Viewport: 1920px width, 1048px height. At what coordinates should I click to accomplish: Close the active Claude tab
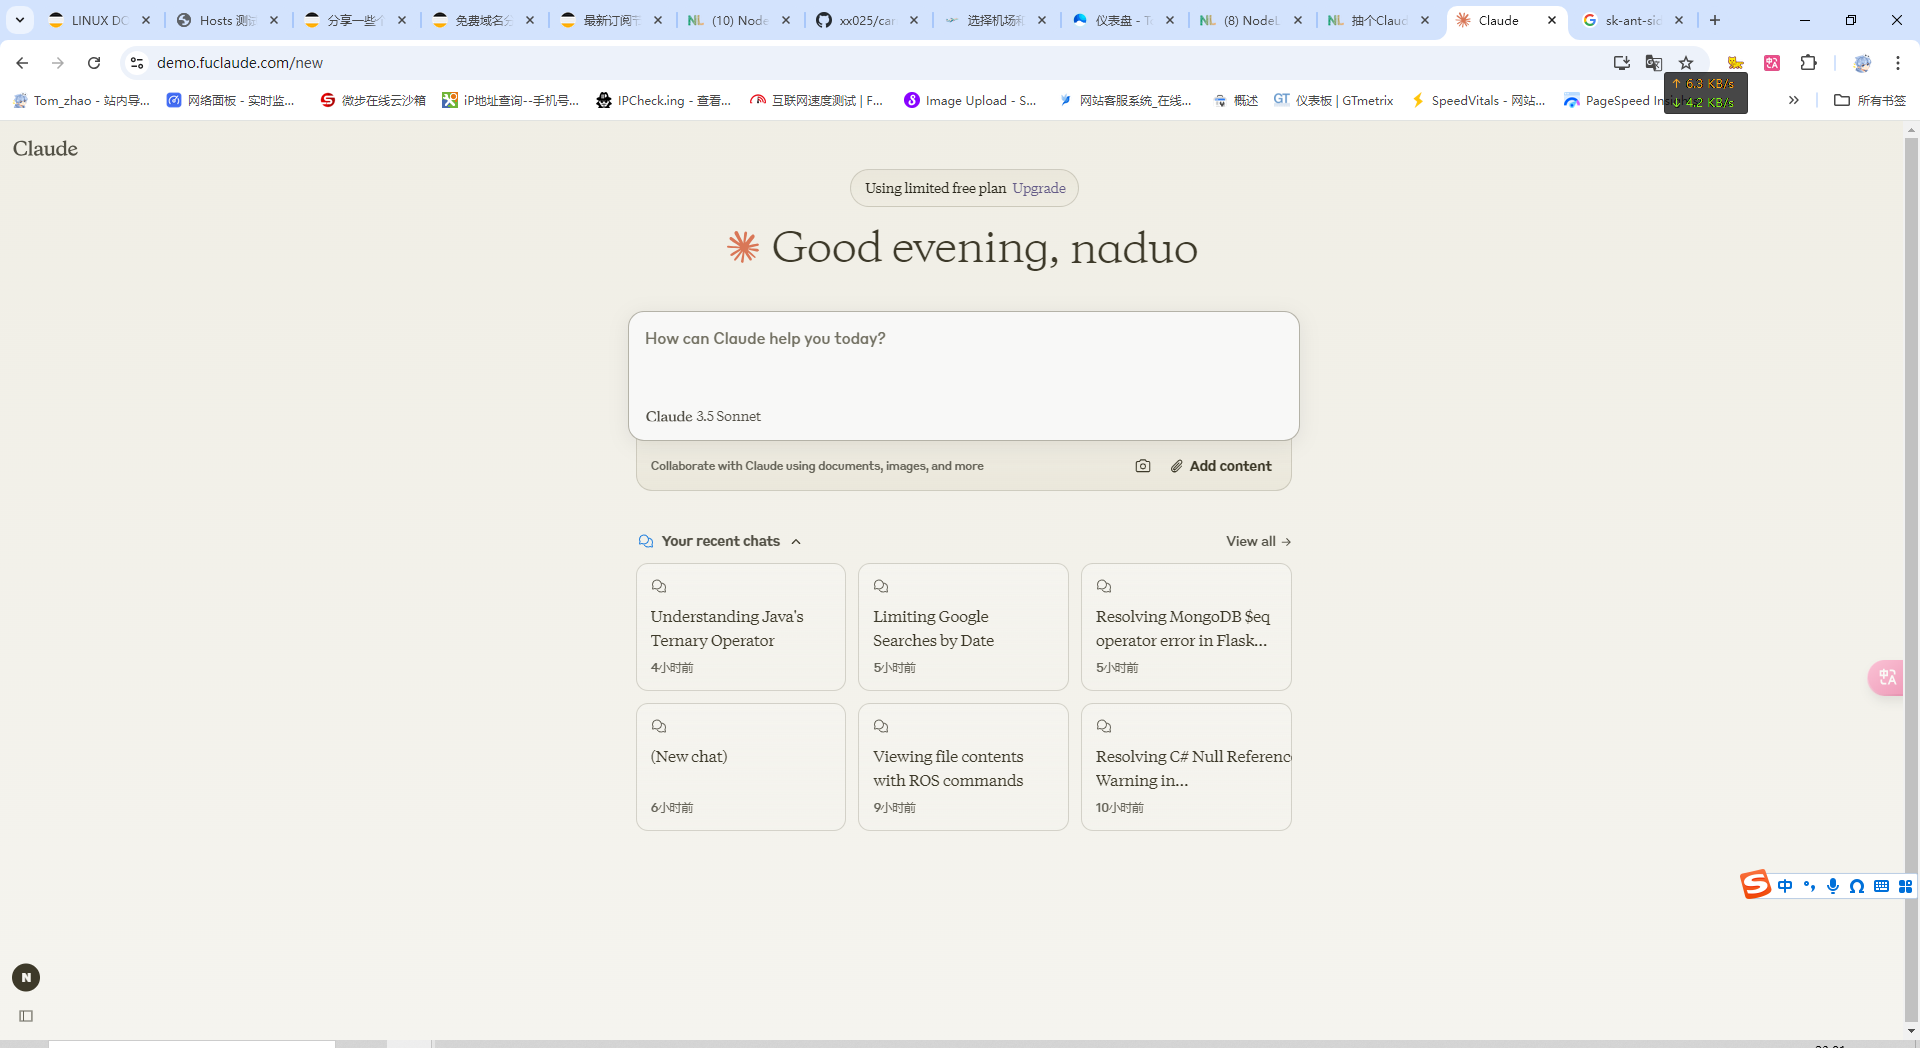pos(1552,20)
